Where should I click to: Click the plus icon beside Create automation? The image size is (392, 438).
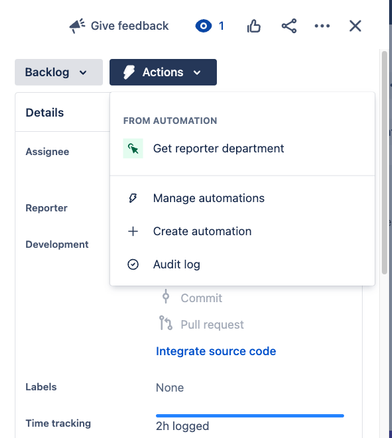[x=133, y=231]
